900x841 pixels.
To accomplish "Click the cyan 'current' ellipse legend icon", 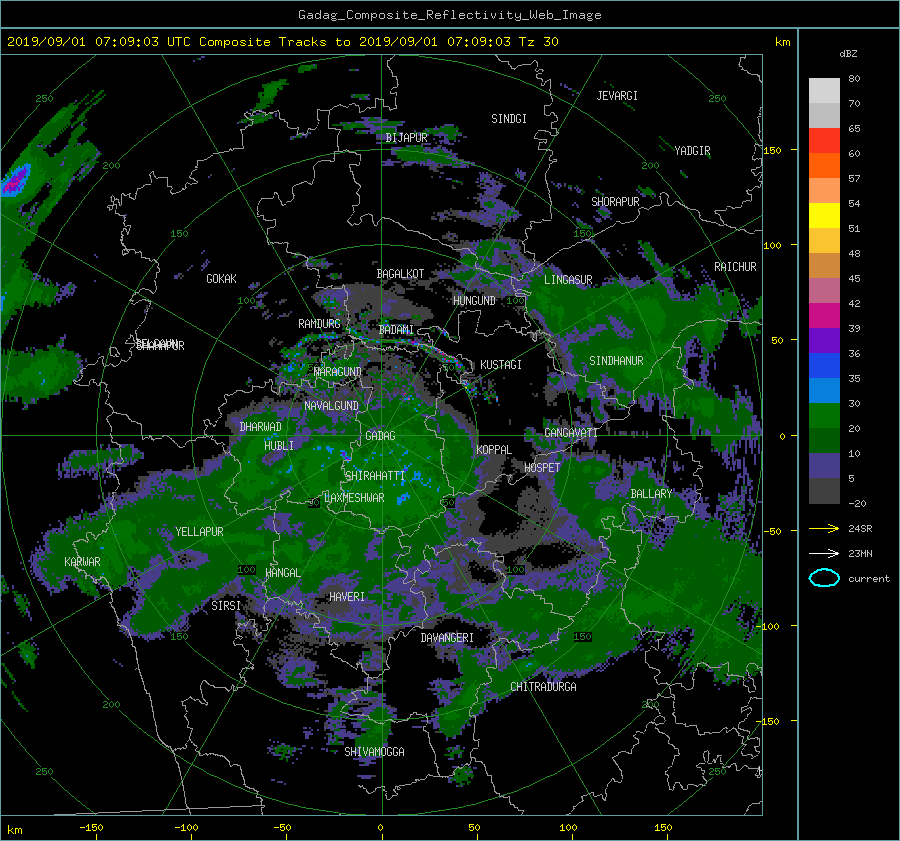I will (824, 578).
